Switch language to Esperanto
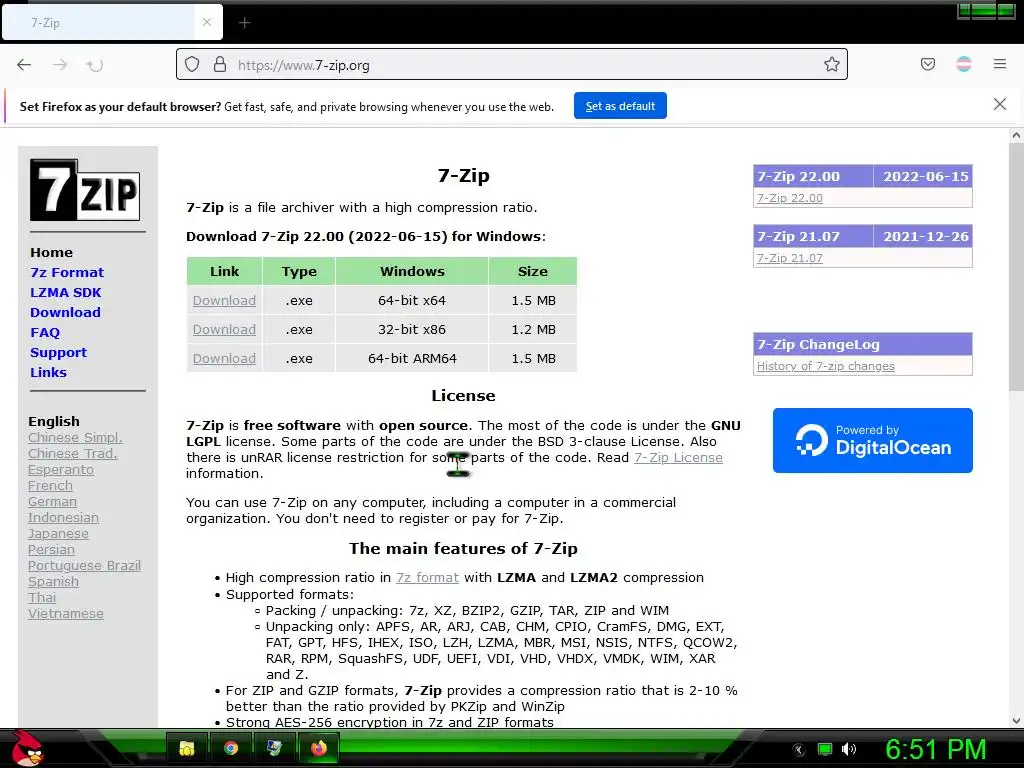This screenshot has height=768, width=1024. pyautogui.click(x=61, y=470)
